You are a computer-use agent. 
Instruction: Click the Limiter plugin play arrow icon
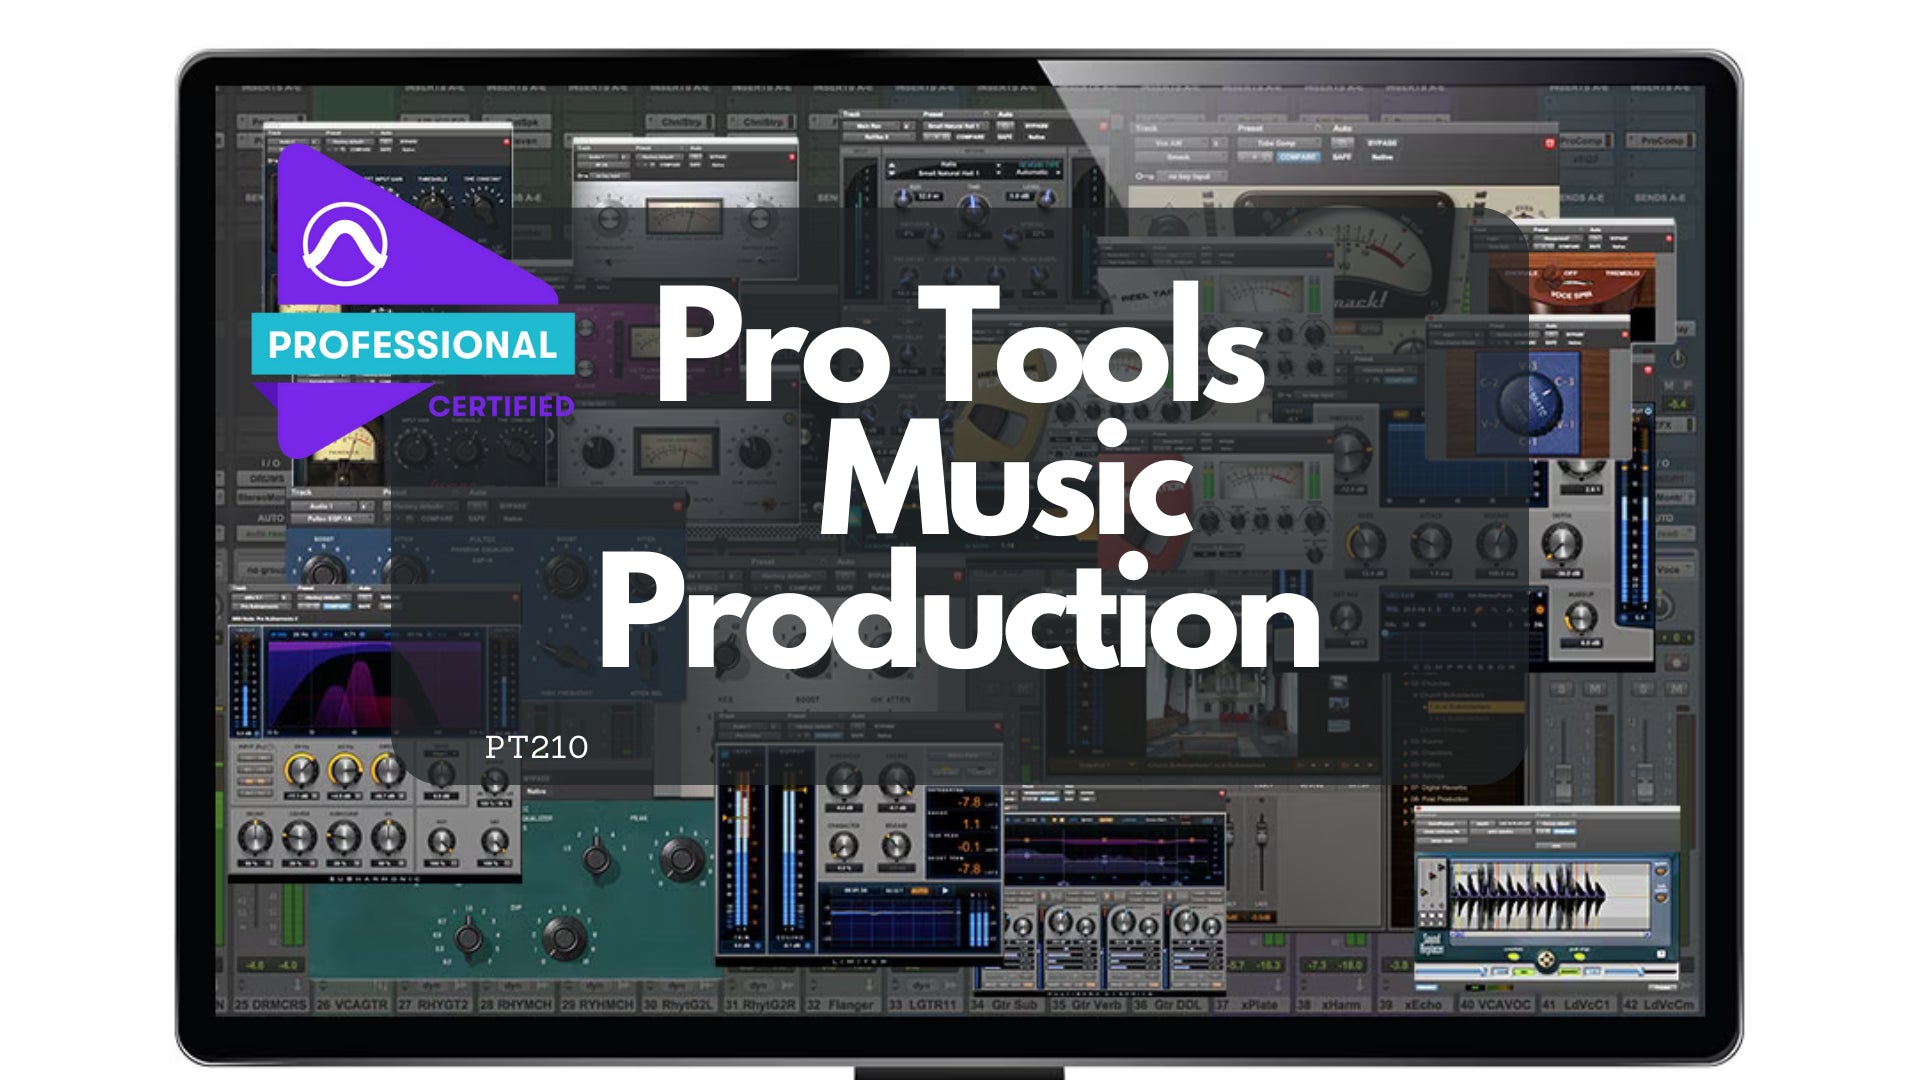click(x=946, y=890)
